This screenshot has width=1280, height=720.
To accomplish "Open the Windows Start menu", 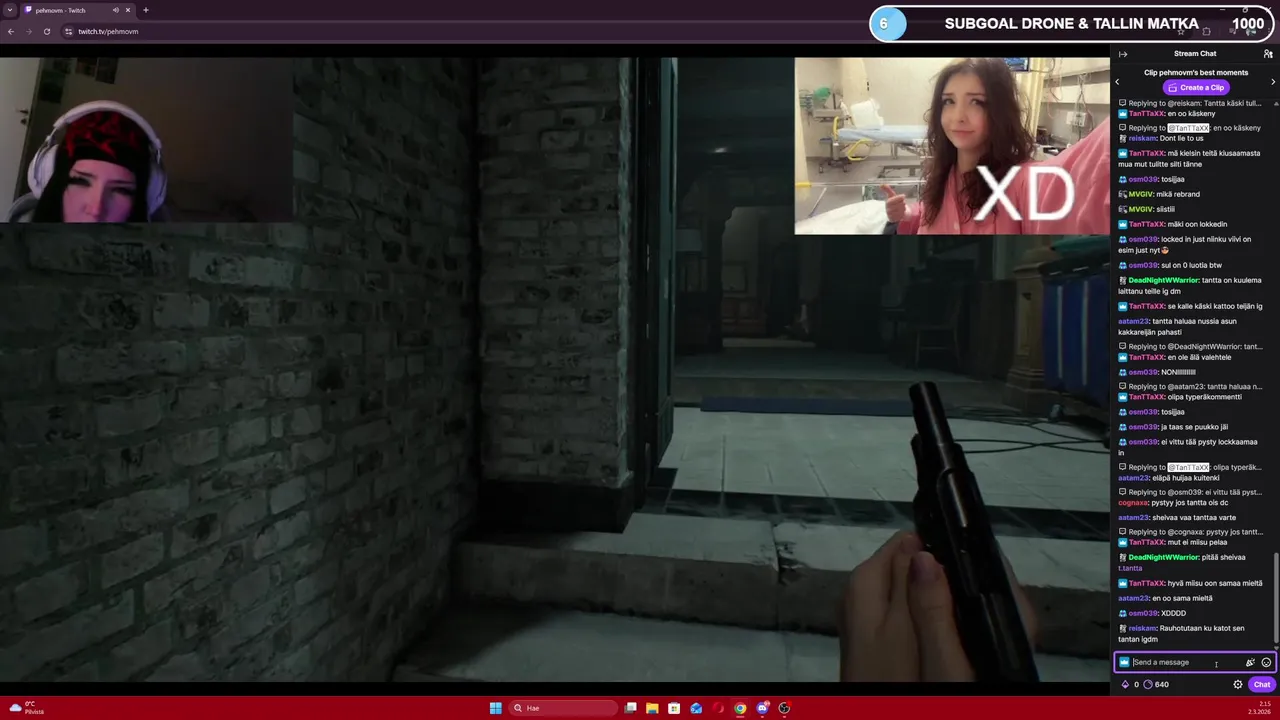I will pos(496,708).
